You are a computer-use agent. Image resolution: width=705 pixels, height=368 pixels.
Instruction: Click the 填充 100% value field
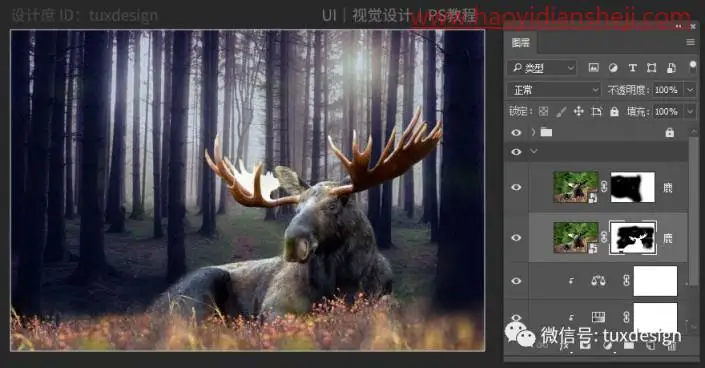pos(667,112)
